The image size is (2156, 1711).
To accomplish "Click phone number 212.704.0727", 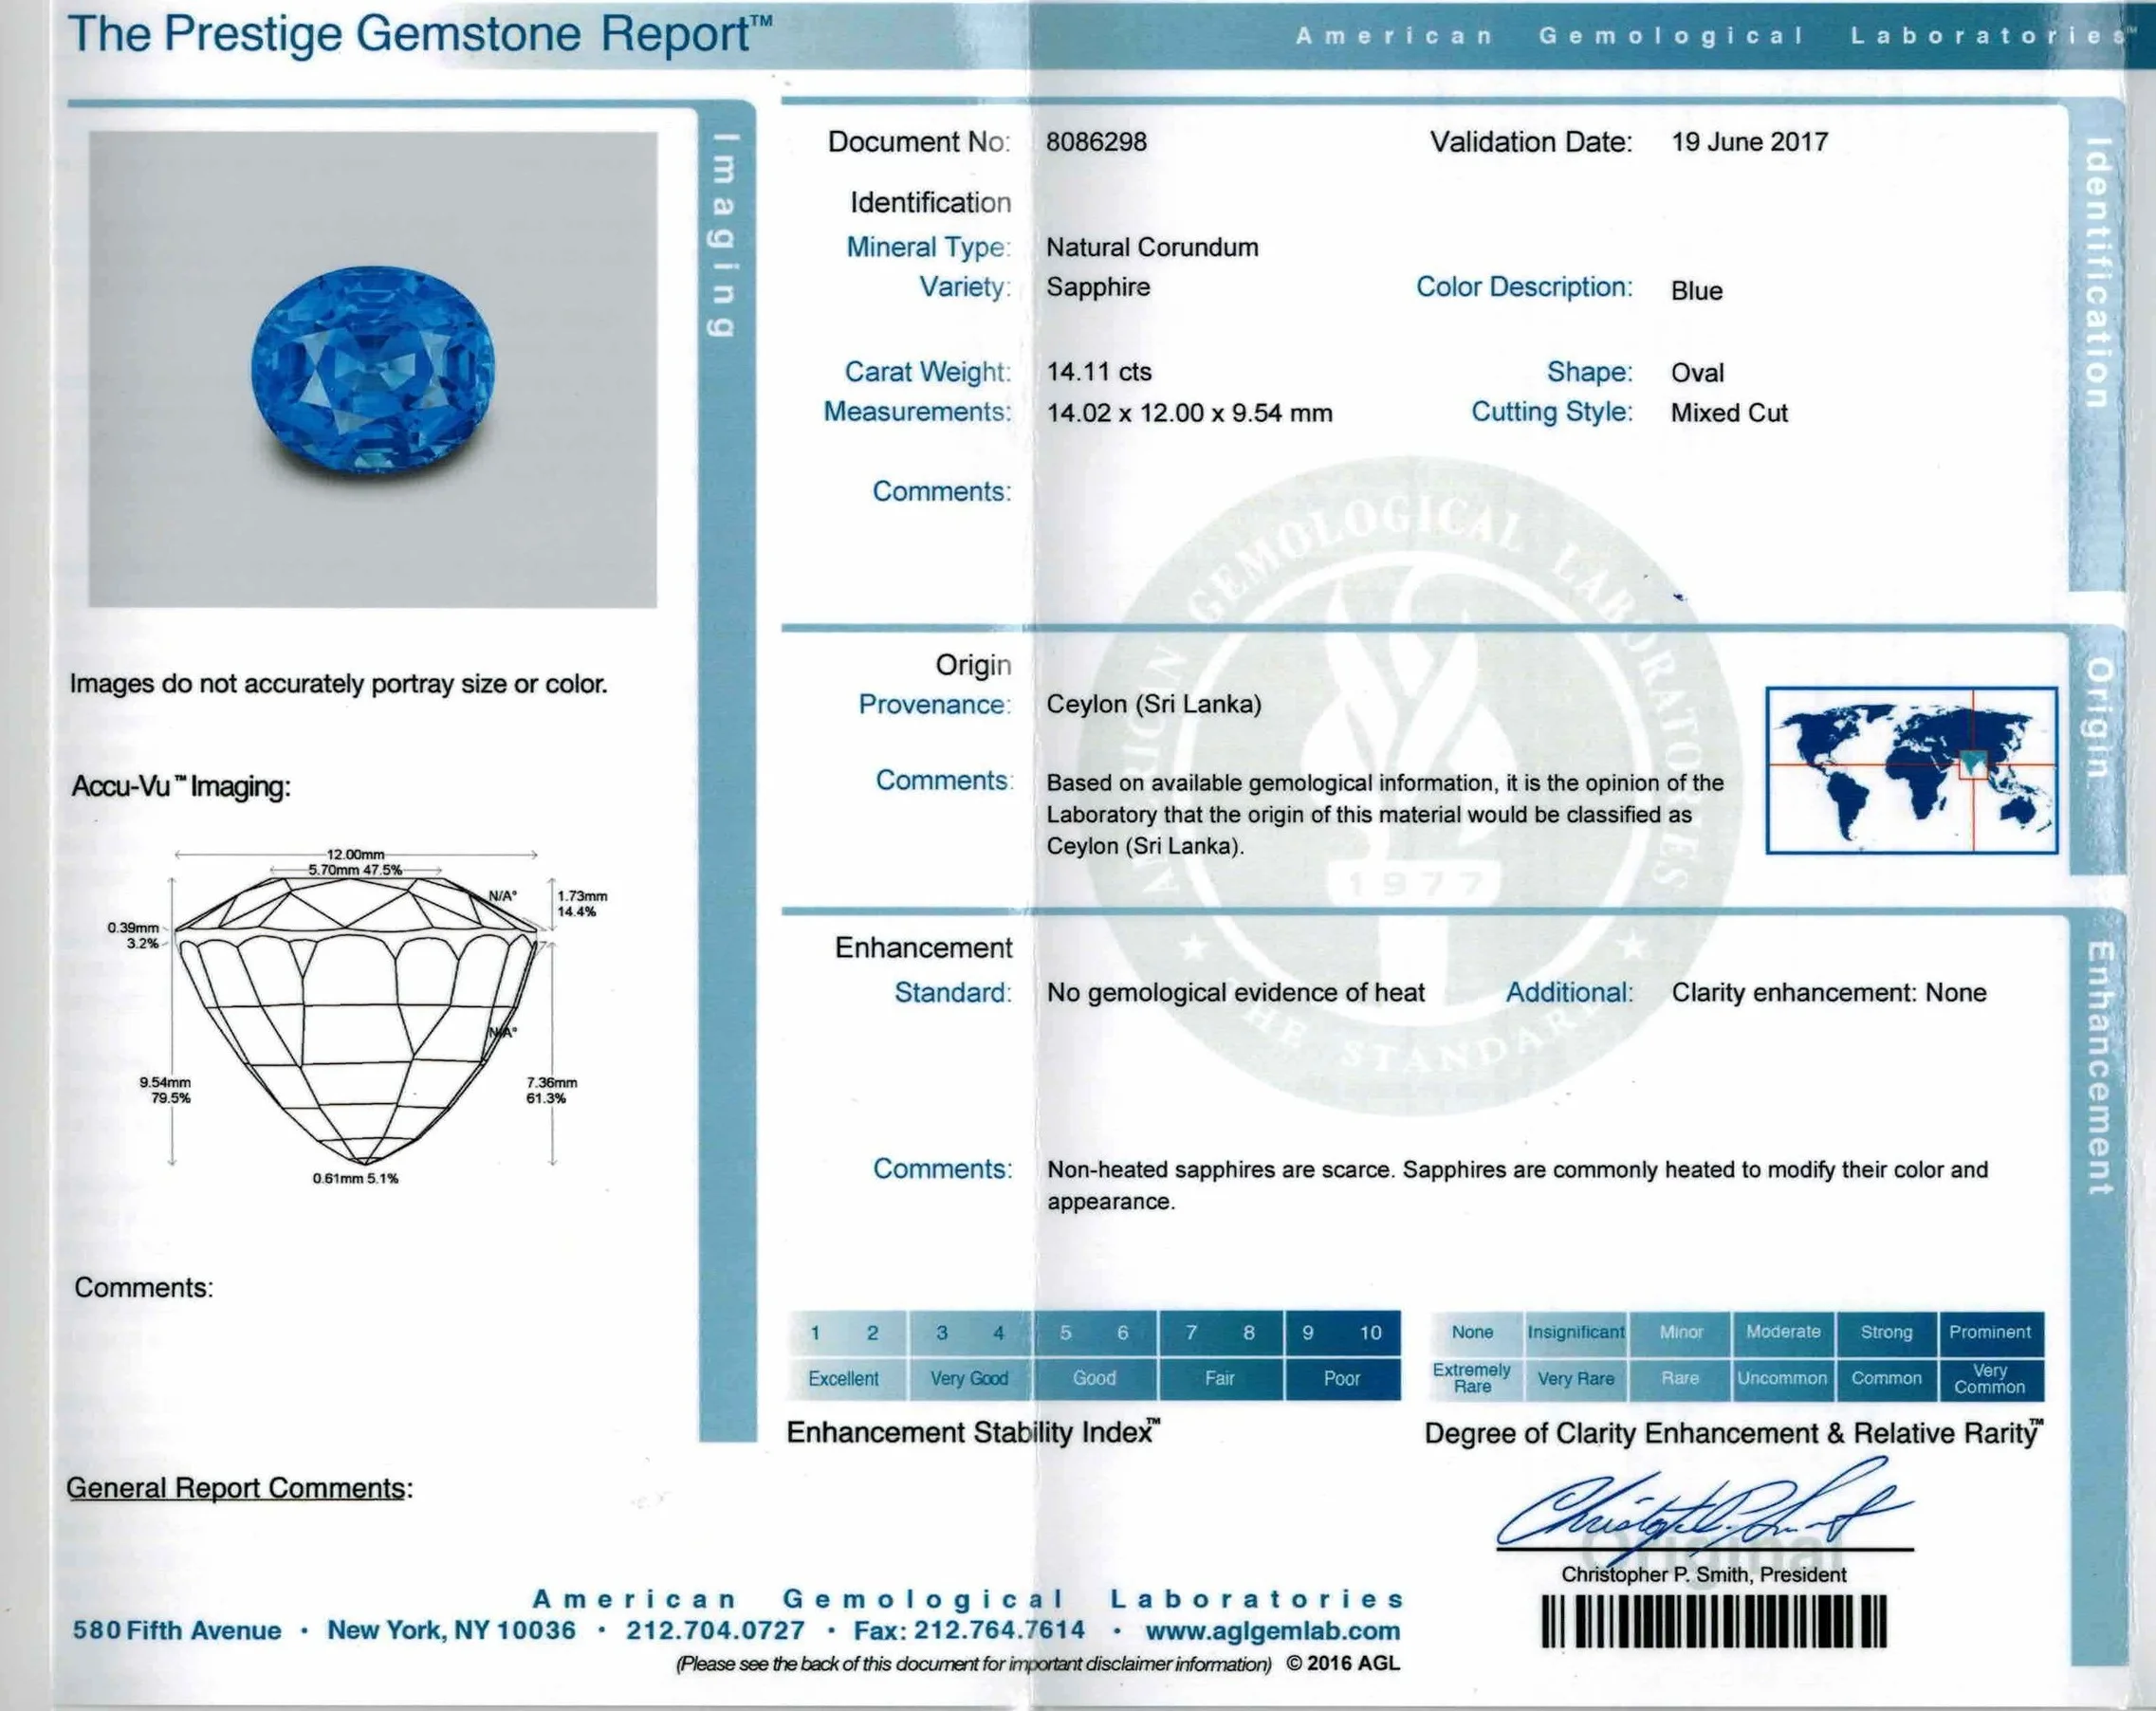I will (x=715, y=1631).
